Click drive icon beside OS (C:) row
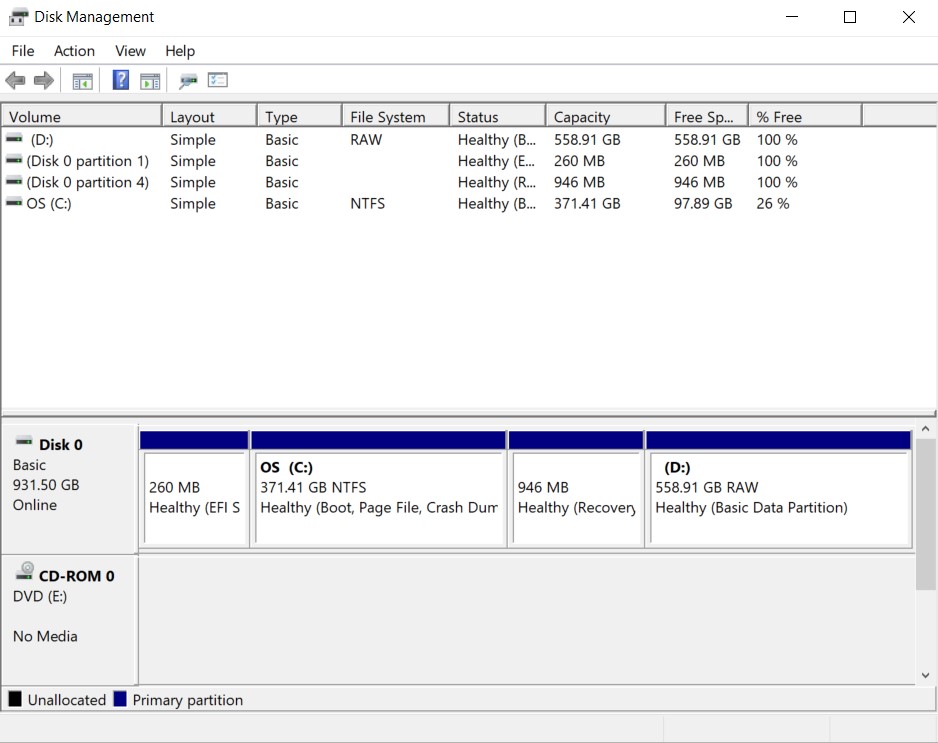The width and height of the screenshot is (938, 743). click(14, 203)
